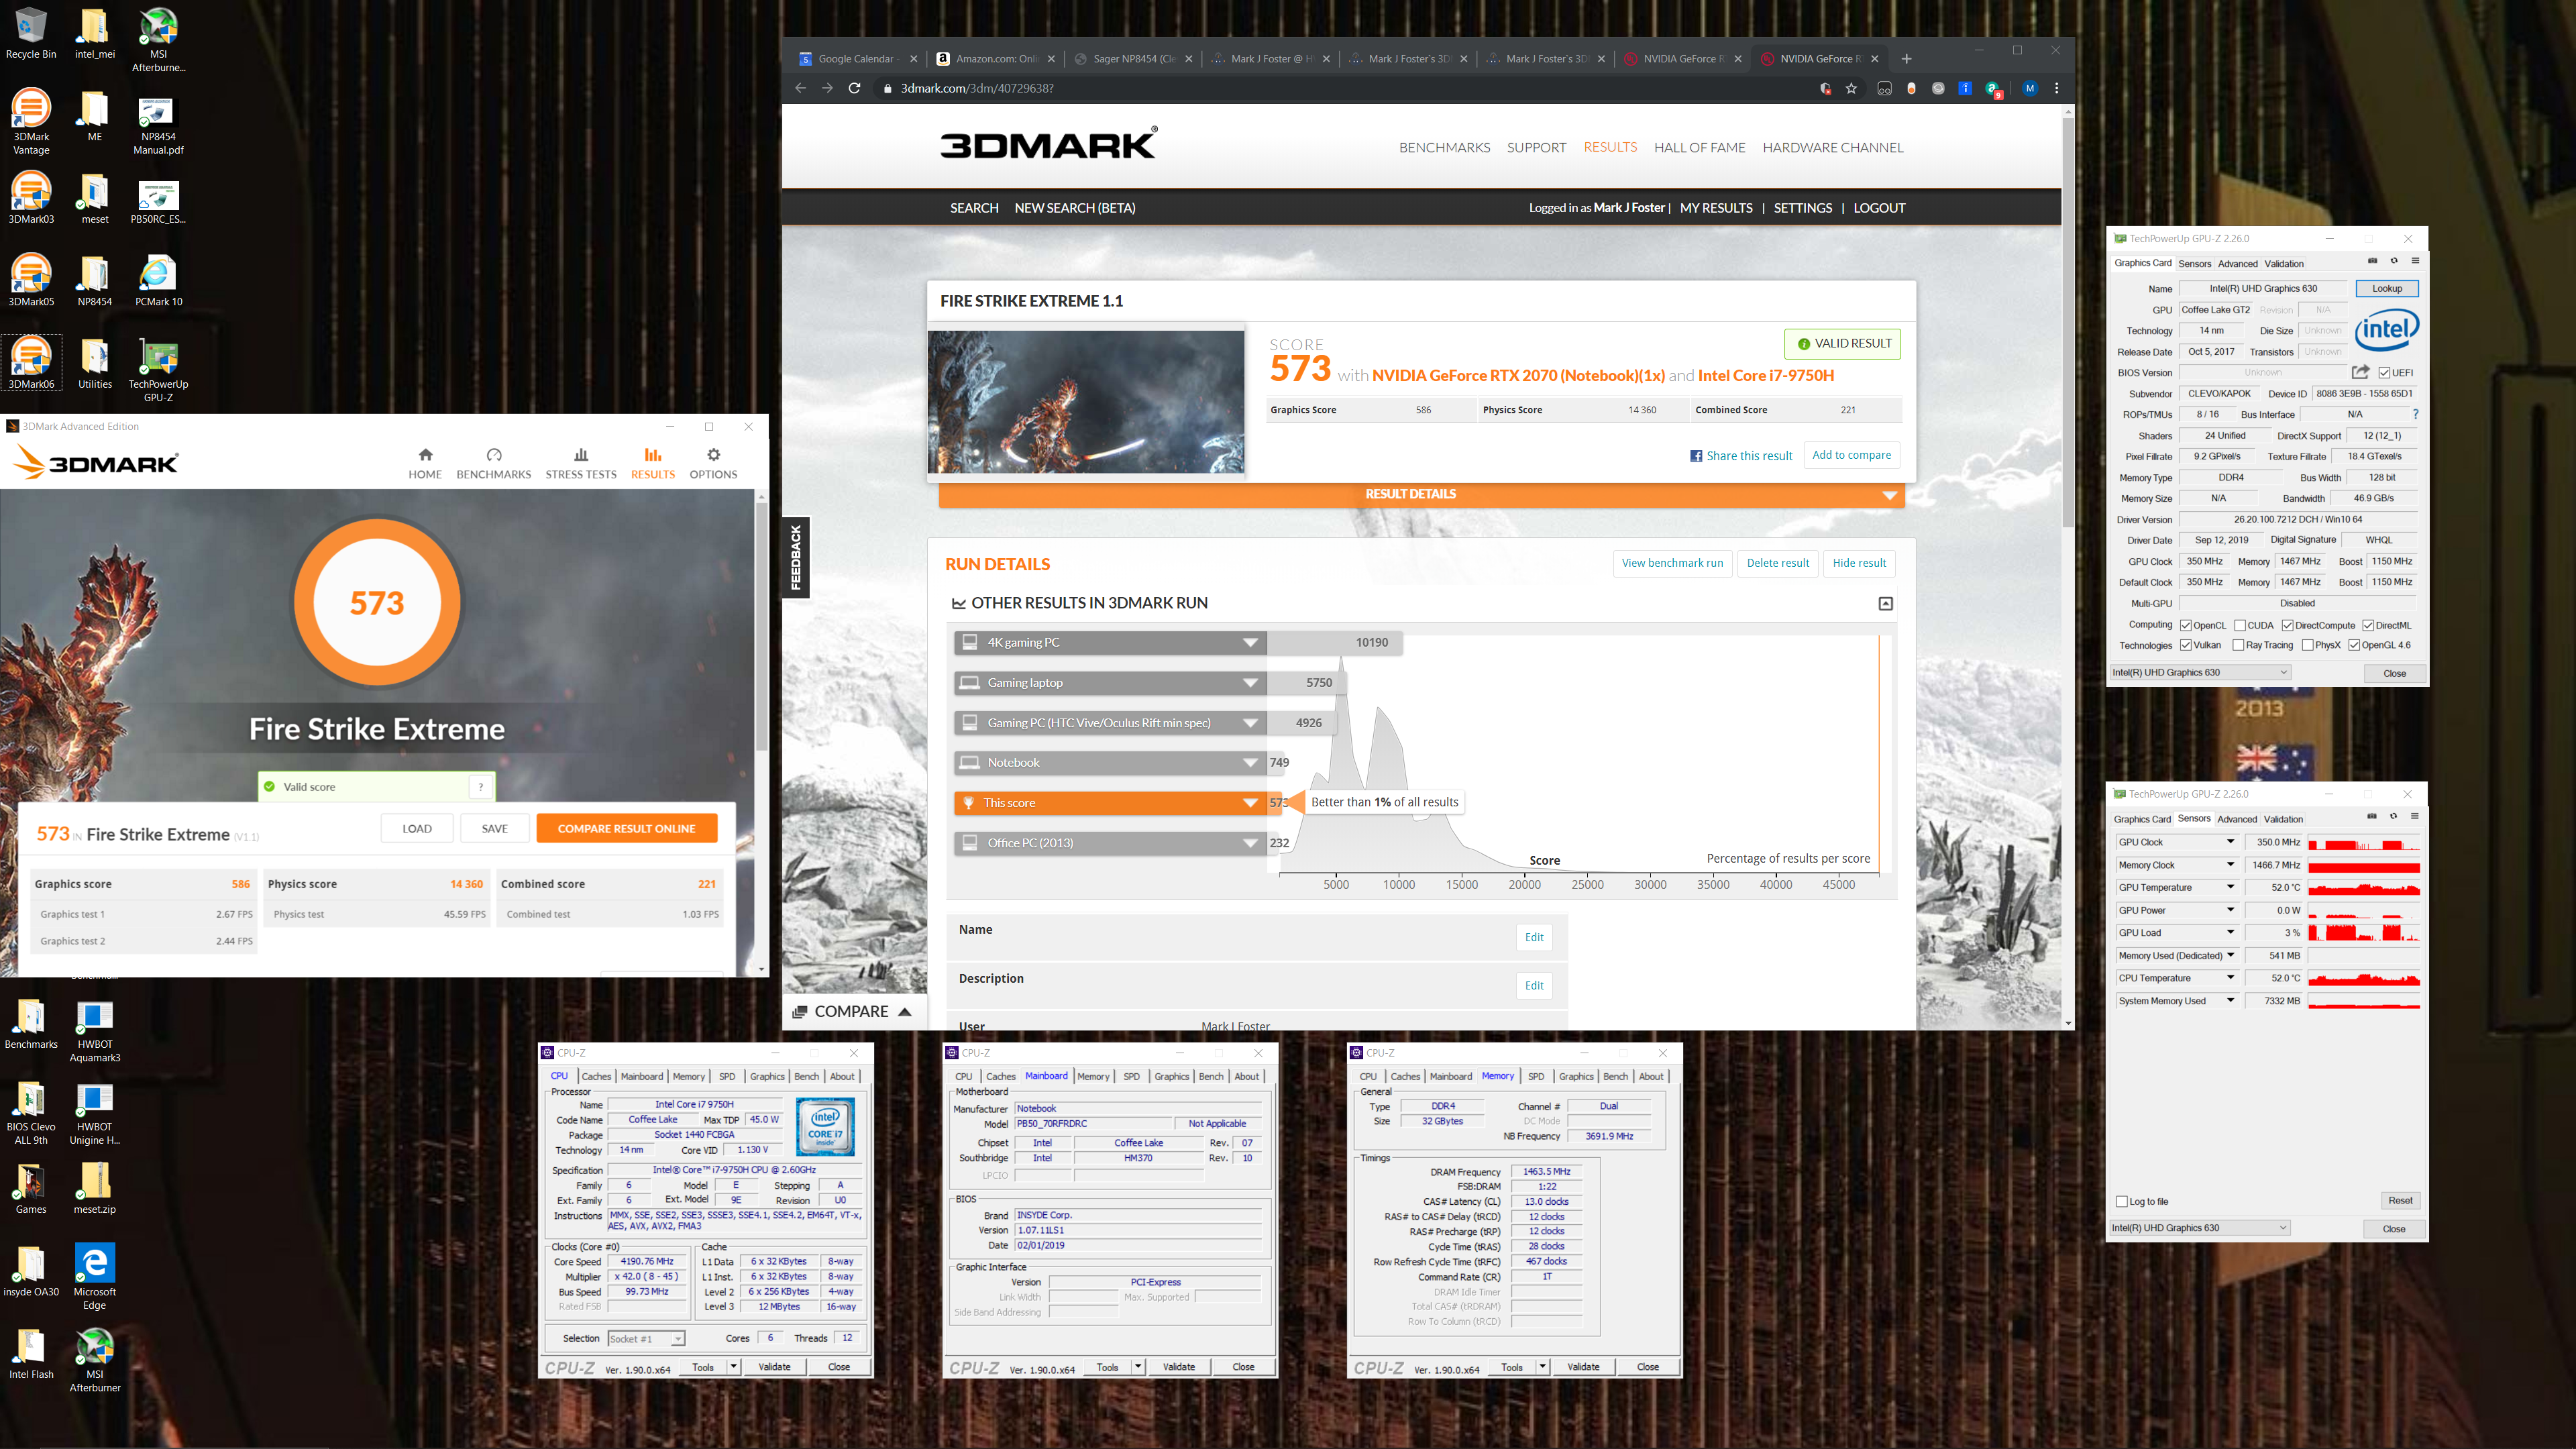Toggle the UEFI checkbox in GPU-Z
The image size is (2576, 1449).
point(2385,373)
